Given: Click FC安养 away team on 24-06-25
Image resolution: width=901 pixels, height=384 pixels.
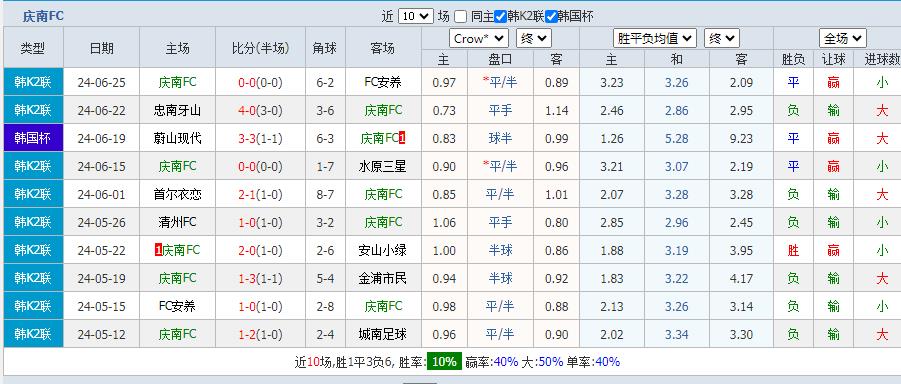Looking at the screenshot, I should point(383,82).
